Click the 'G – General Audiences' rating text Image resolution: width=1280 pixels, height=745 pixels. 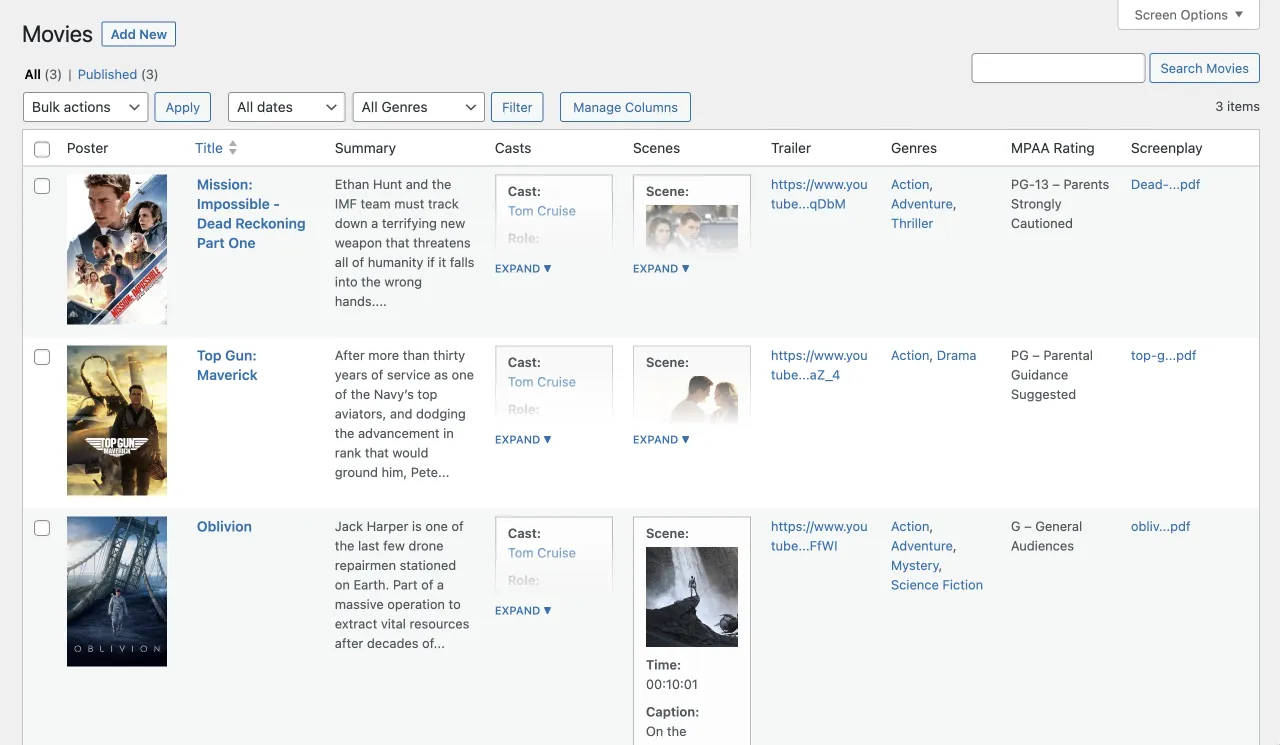1046,536
